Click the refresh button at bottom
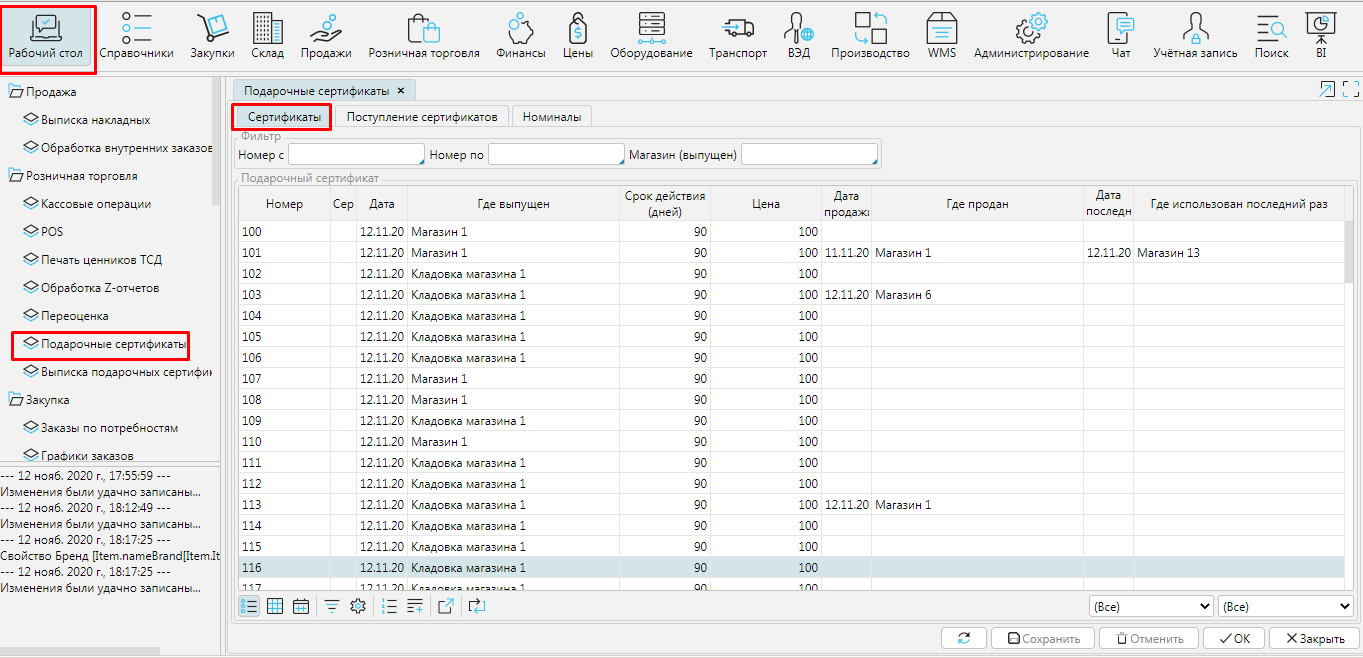This screenshot has width=1363, height=658. coord(964,638)
